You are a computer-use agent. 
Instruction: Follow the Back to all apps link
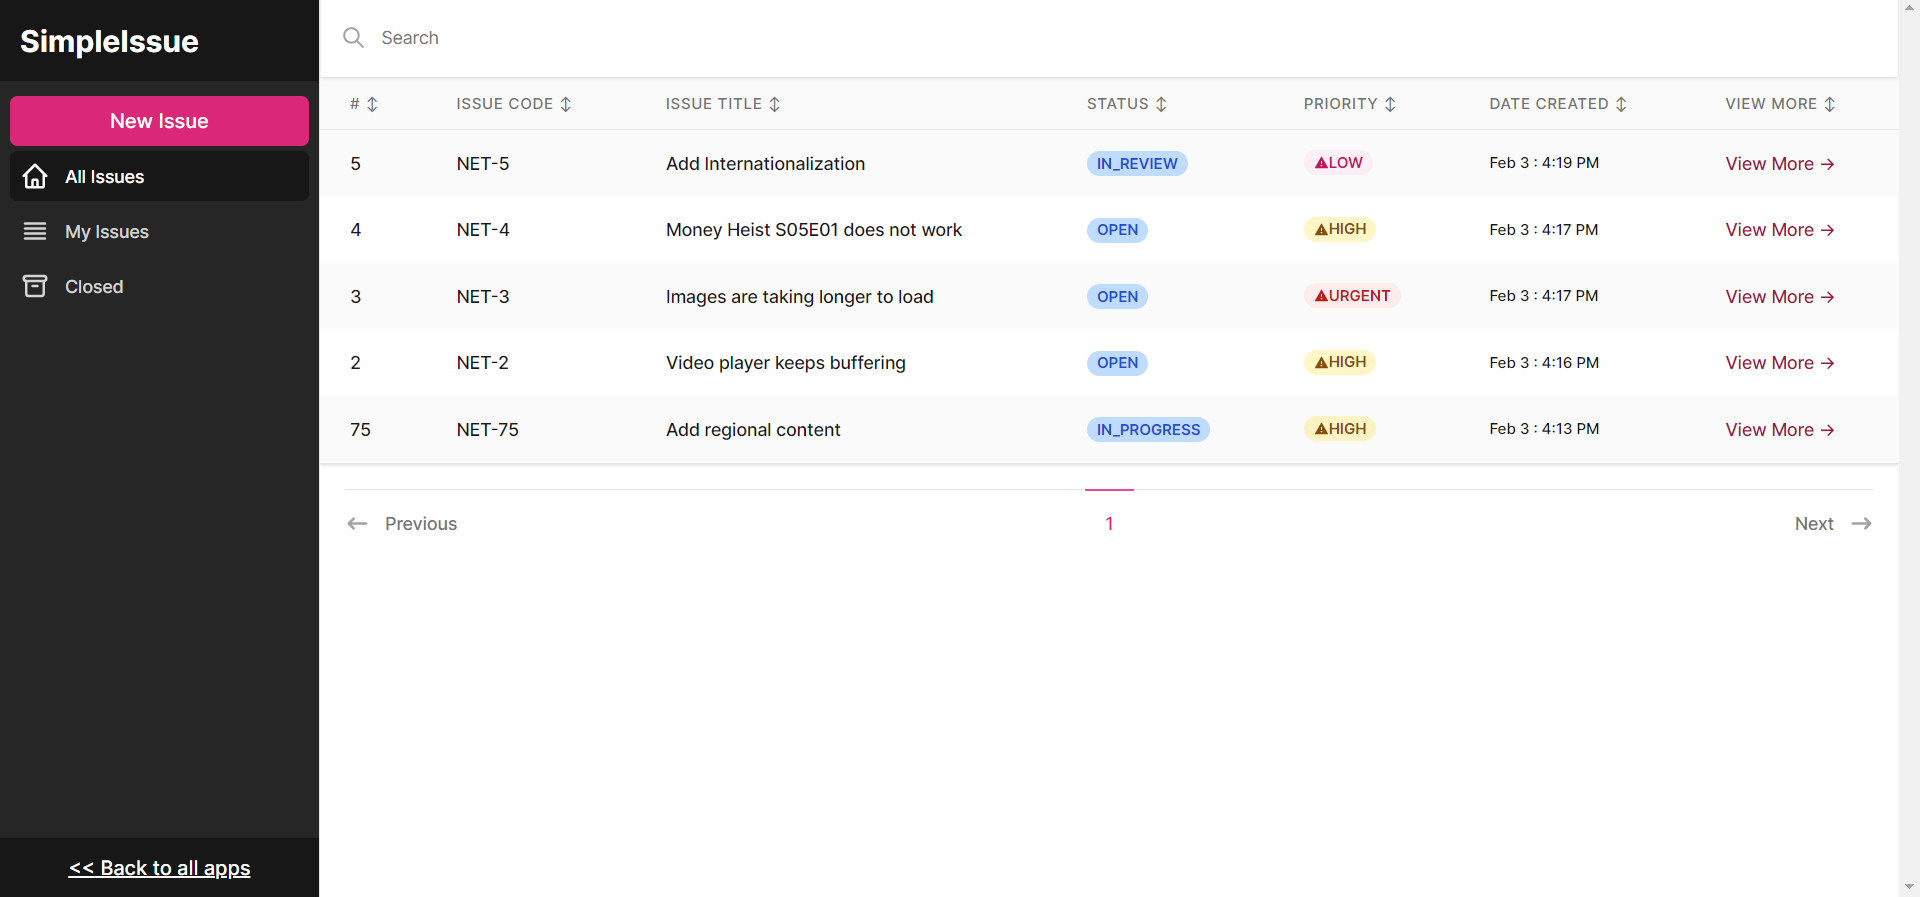tap(159, 868)
